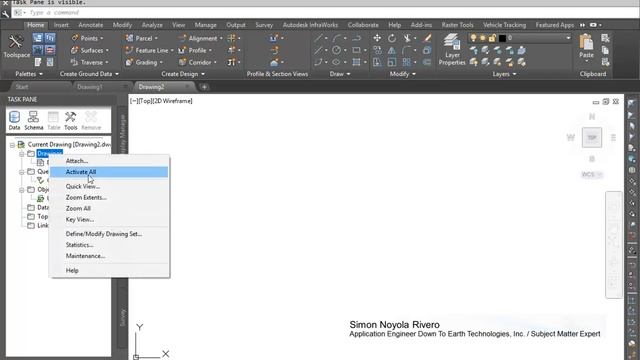640x360 pixels.
Task: Select the Circle tool in Draw panel
Action: [336, 50]
